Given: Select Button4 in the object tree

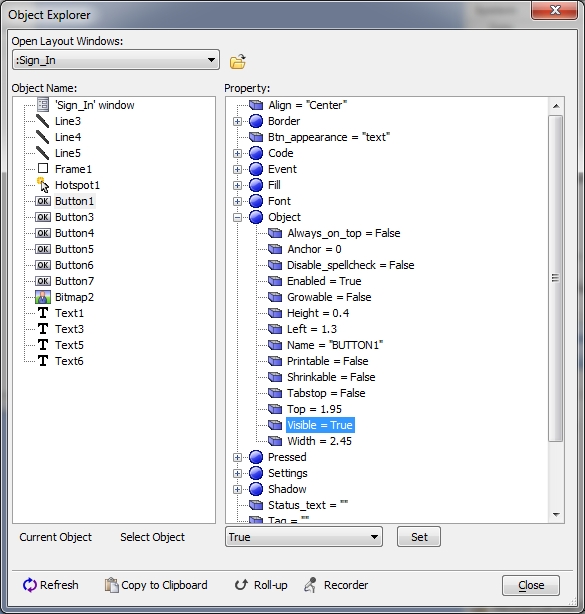Looking at the screenshot, I should (74, 233).
